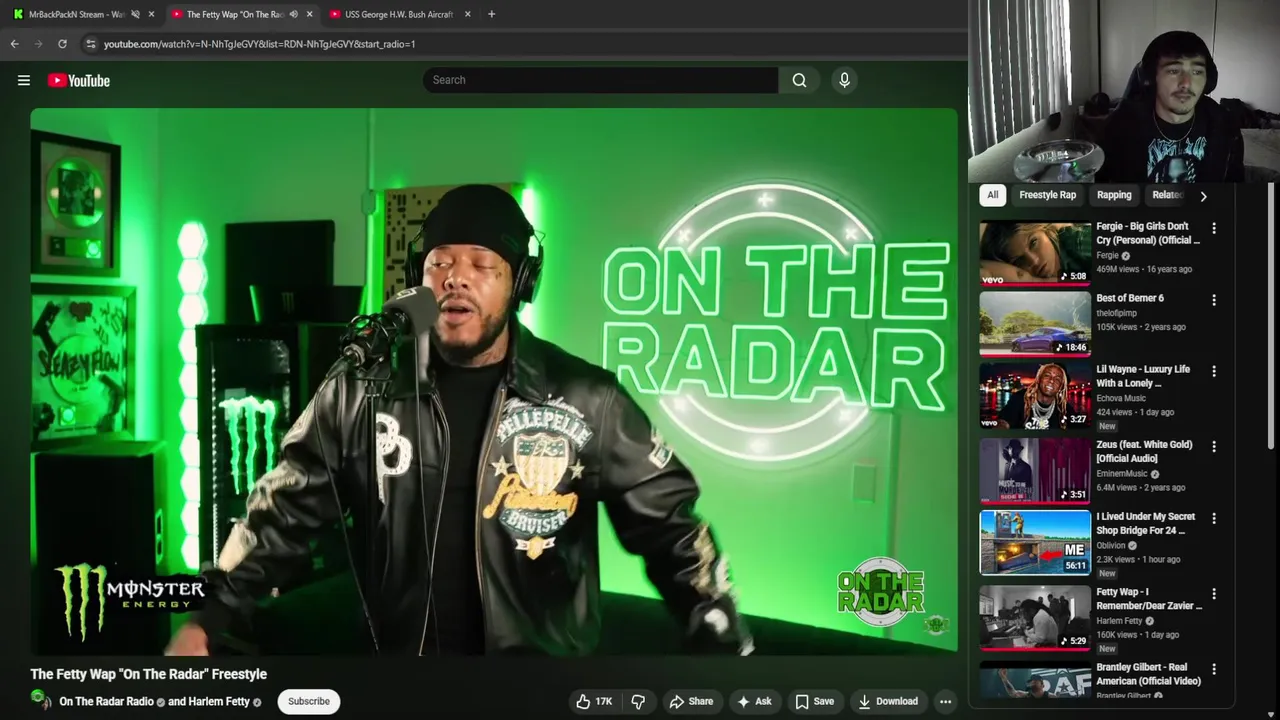Close the MrBackPackN Stream tab
This screenshot has width=1280, height=720.
point(151,14)
